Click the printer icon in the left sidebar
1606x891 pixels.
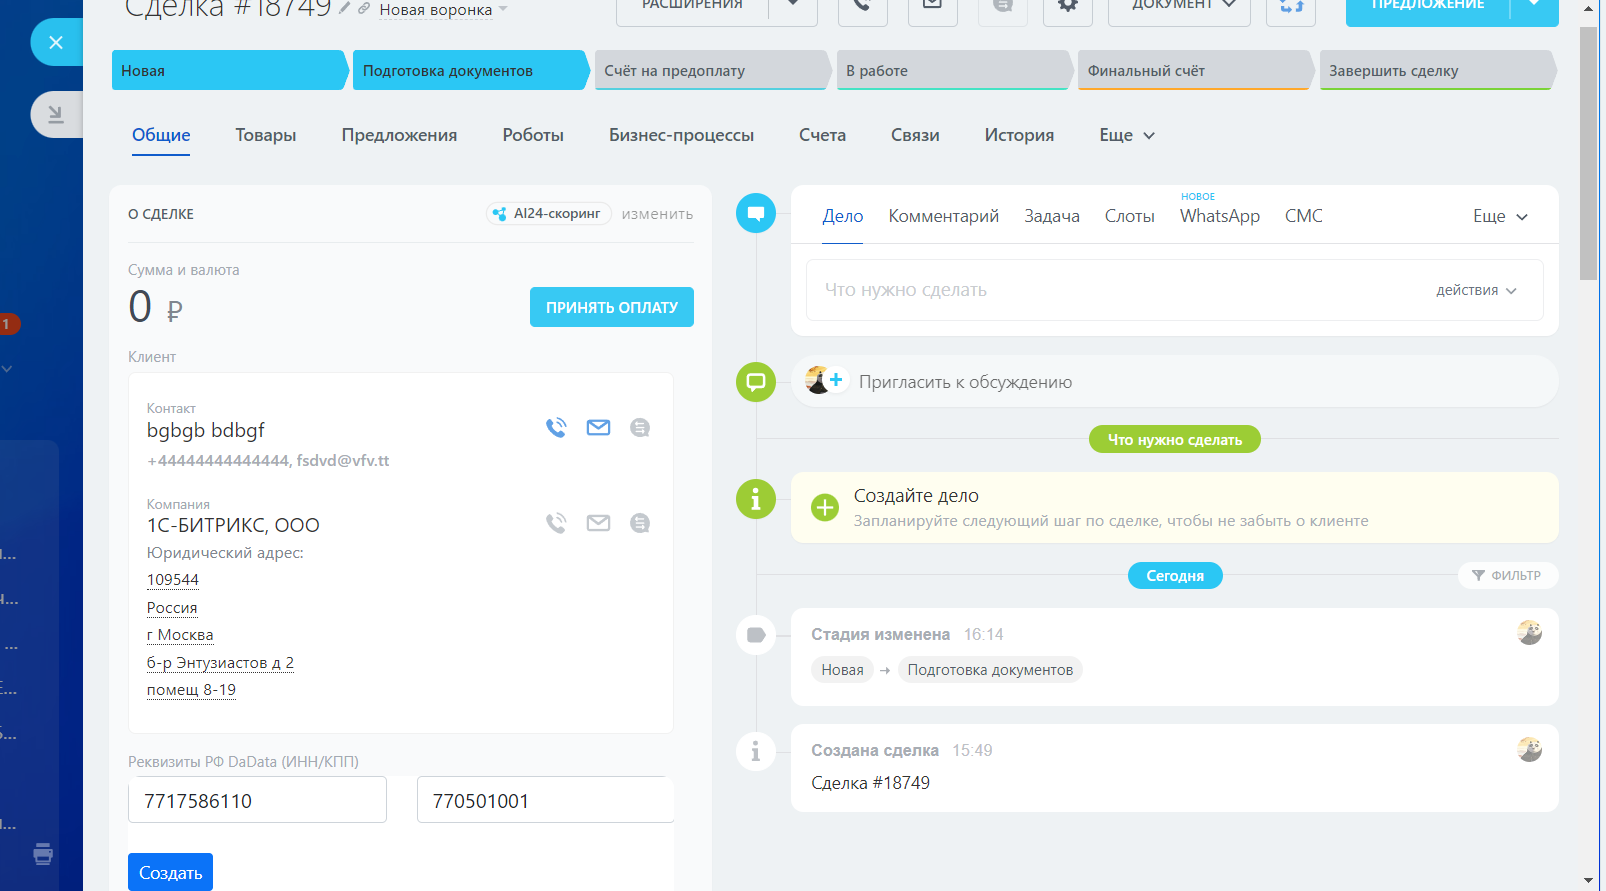click(43, 854)
